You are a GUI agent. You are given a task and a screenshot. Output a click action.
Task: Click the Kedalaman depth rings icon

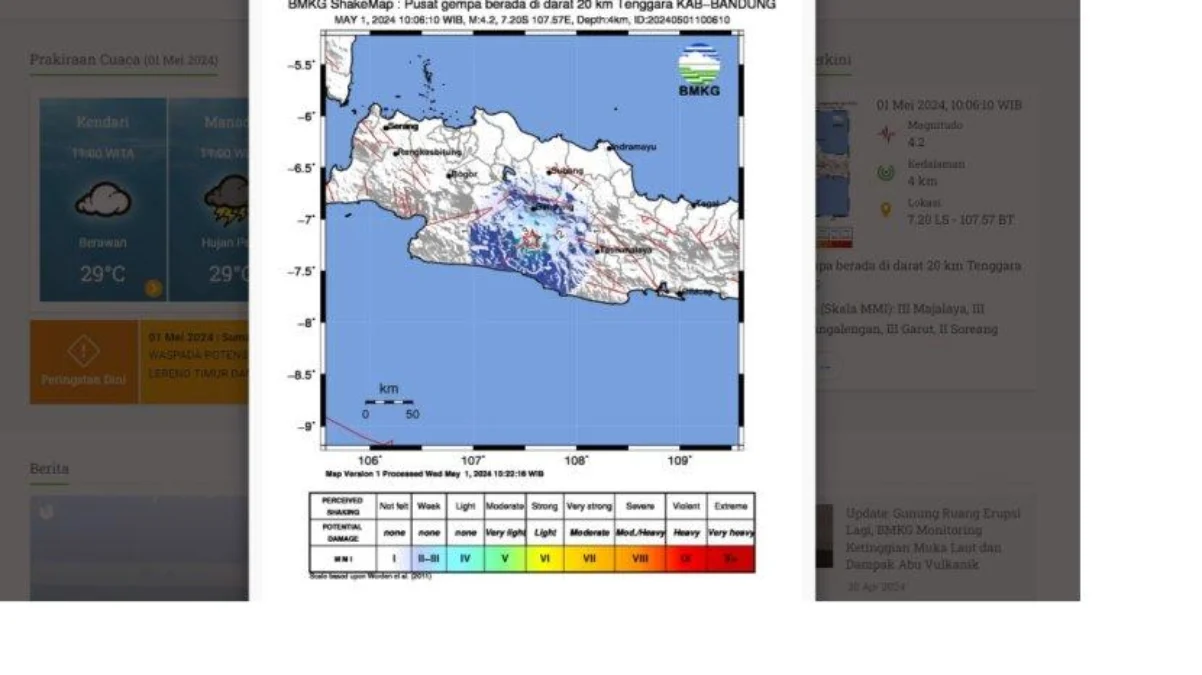pyautogui.click(x=885, y=173)
